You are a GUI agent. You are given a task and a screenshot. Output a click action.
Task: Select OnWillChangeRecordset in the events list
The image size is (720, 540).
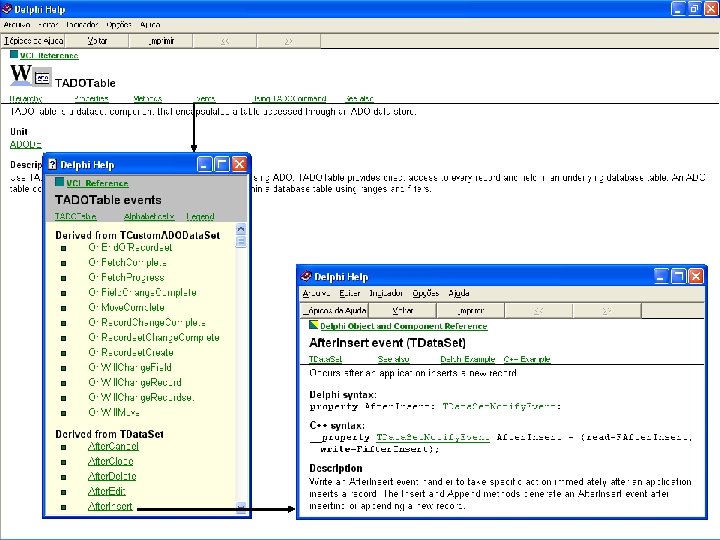141,397
